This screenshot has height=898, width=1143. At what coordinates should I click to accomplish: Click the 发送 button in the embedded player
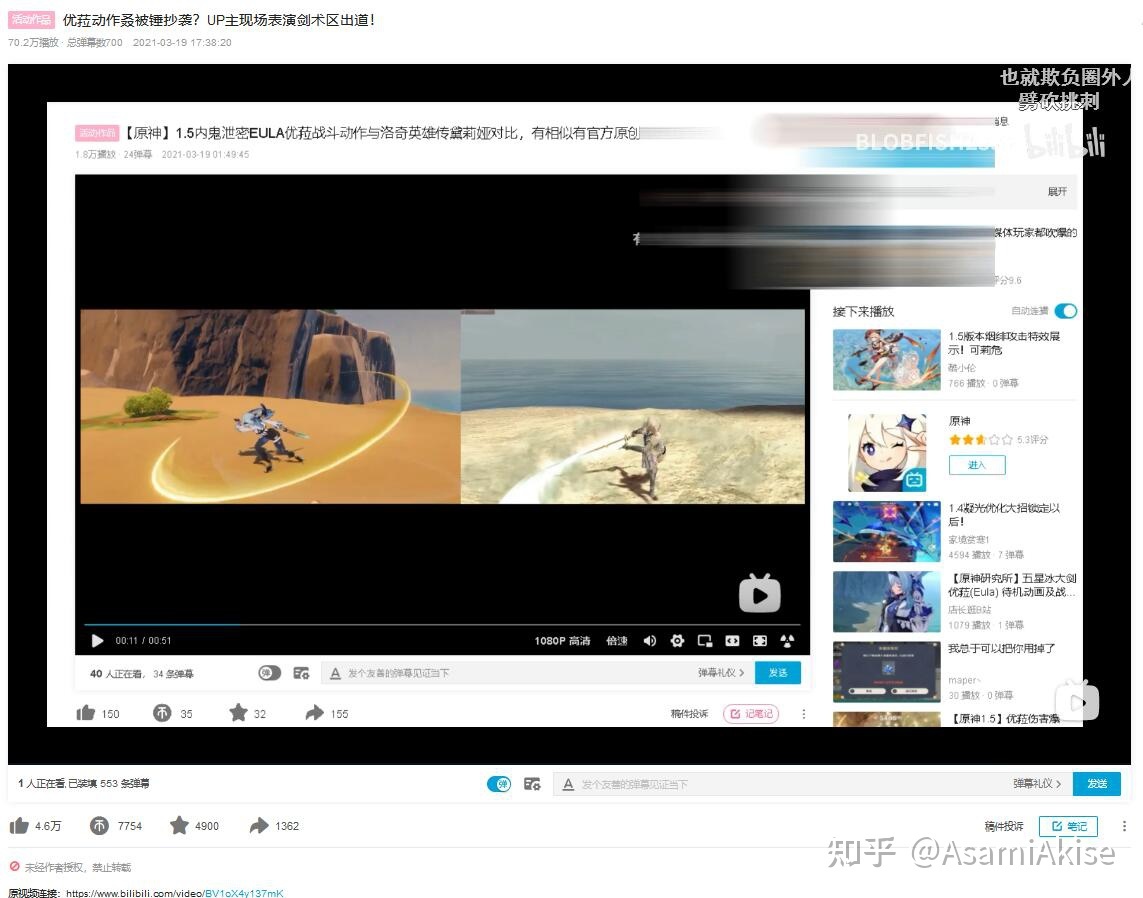(778, 673)
